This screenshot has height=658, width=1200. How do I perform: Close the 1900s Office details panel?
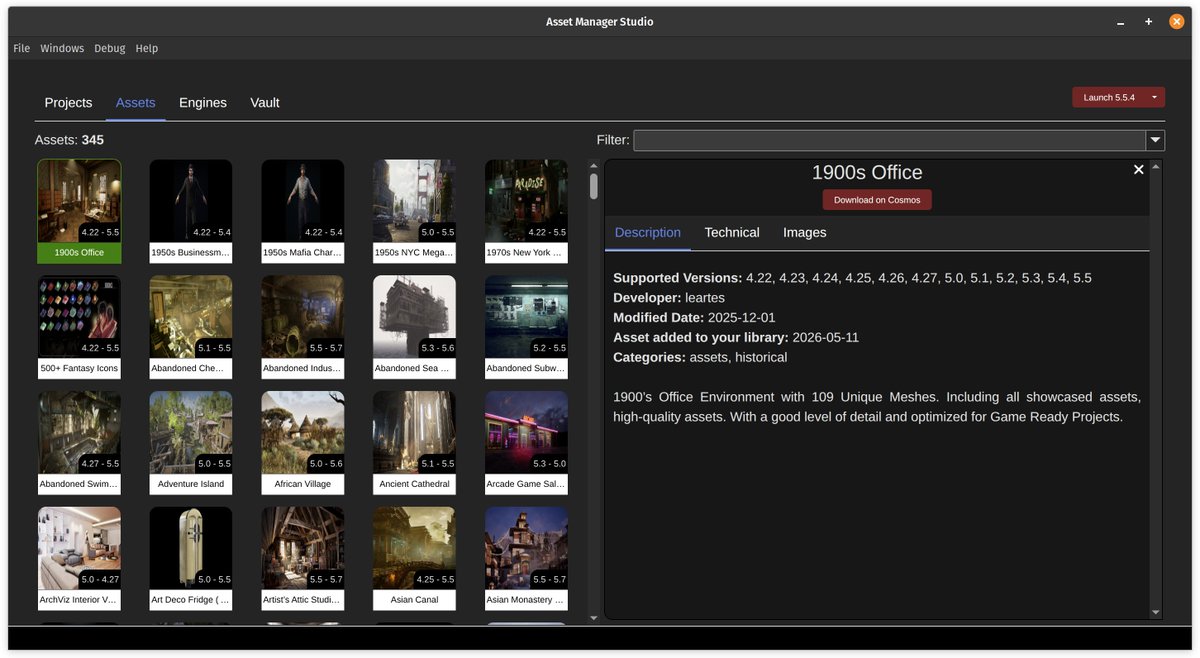pyautogui.click(x=1138, y=170)
